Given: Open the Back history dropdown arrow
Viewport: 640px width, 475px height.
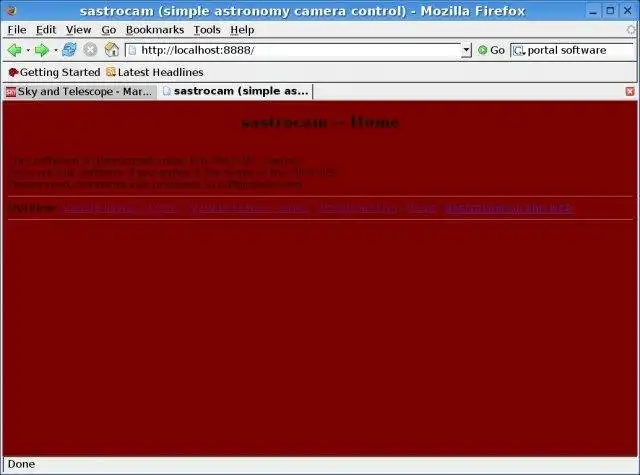Looking at the screenshot, I should point(28,51).
